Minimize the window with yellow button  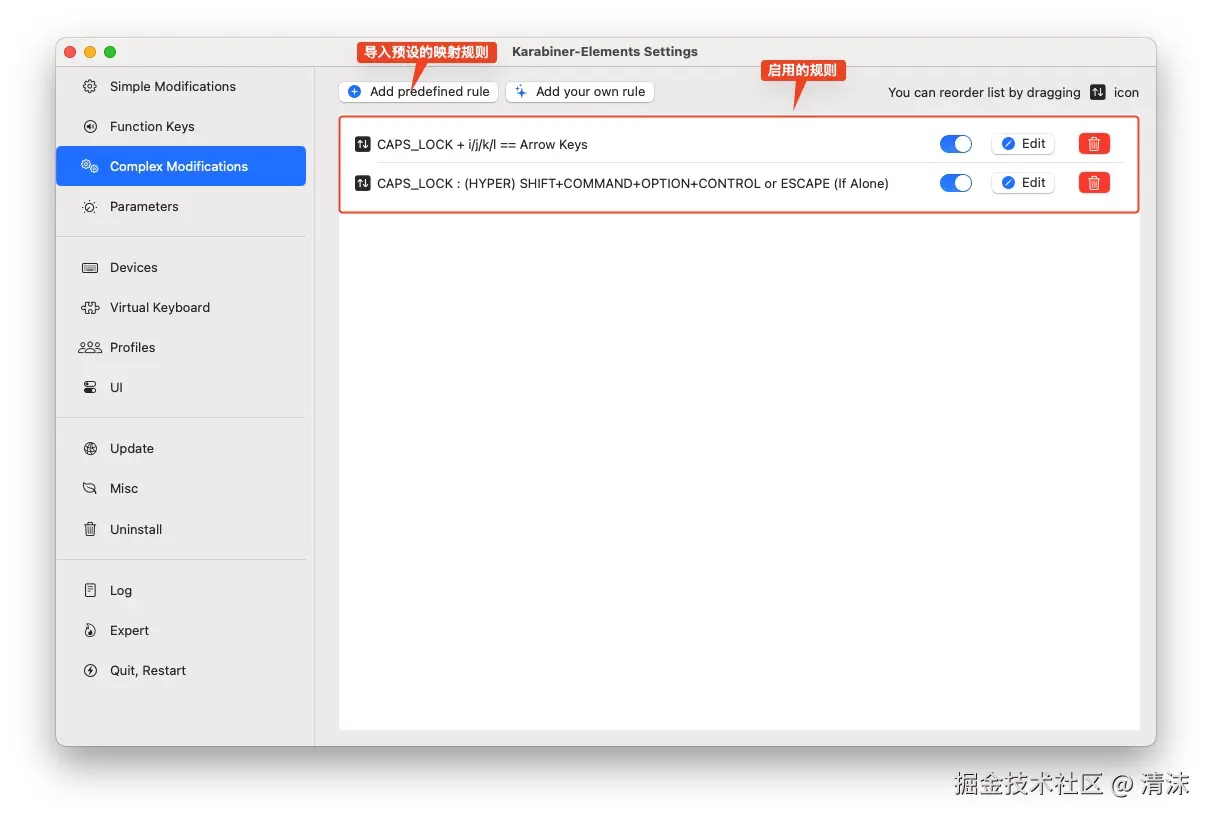pos(90,52)
